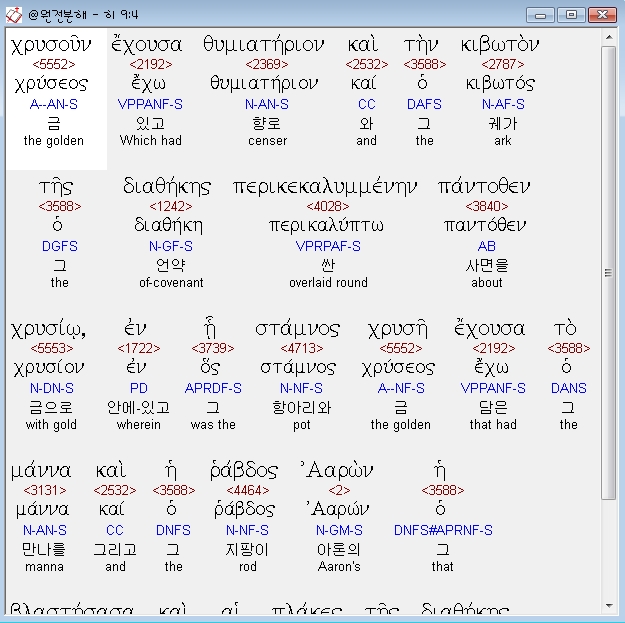This screenshot has width=625, height=623.
Task: Click Strong's number <2369>
Action: pos(267,64)
